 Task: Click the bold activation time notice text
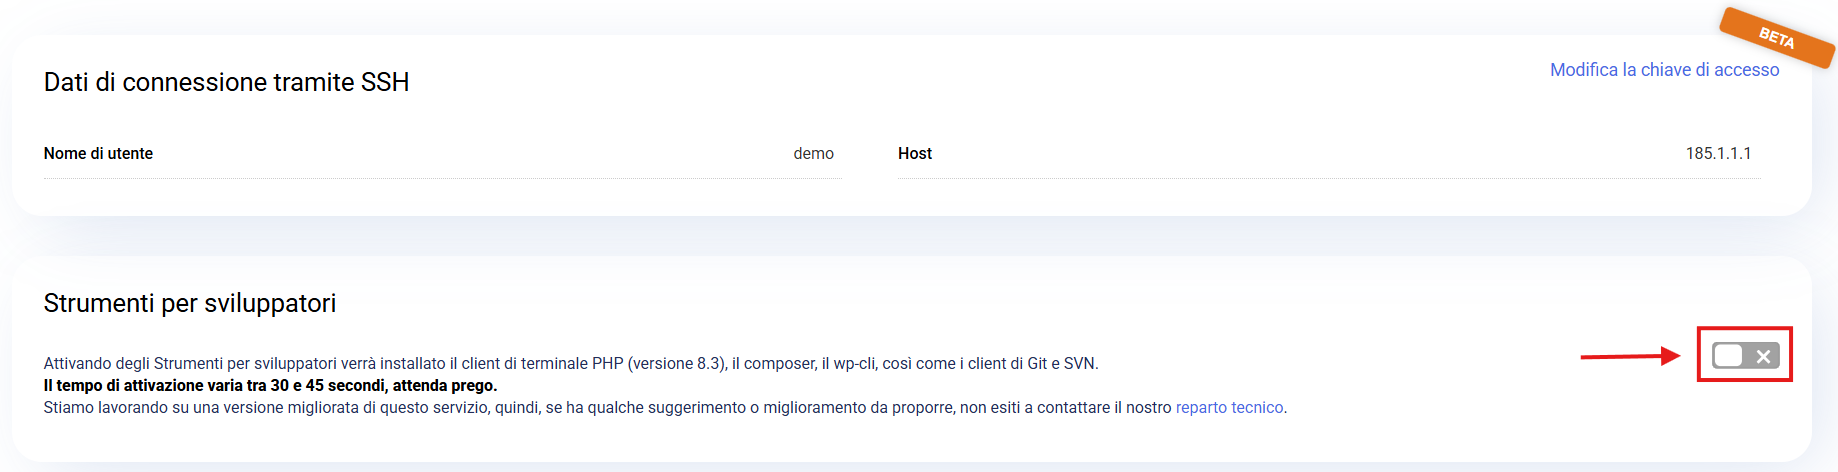point(270,386)
